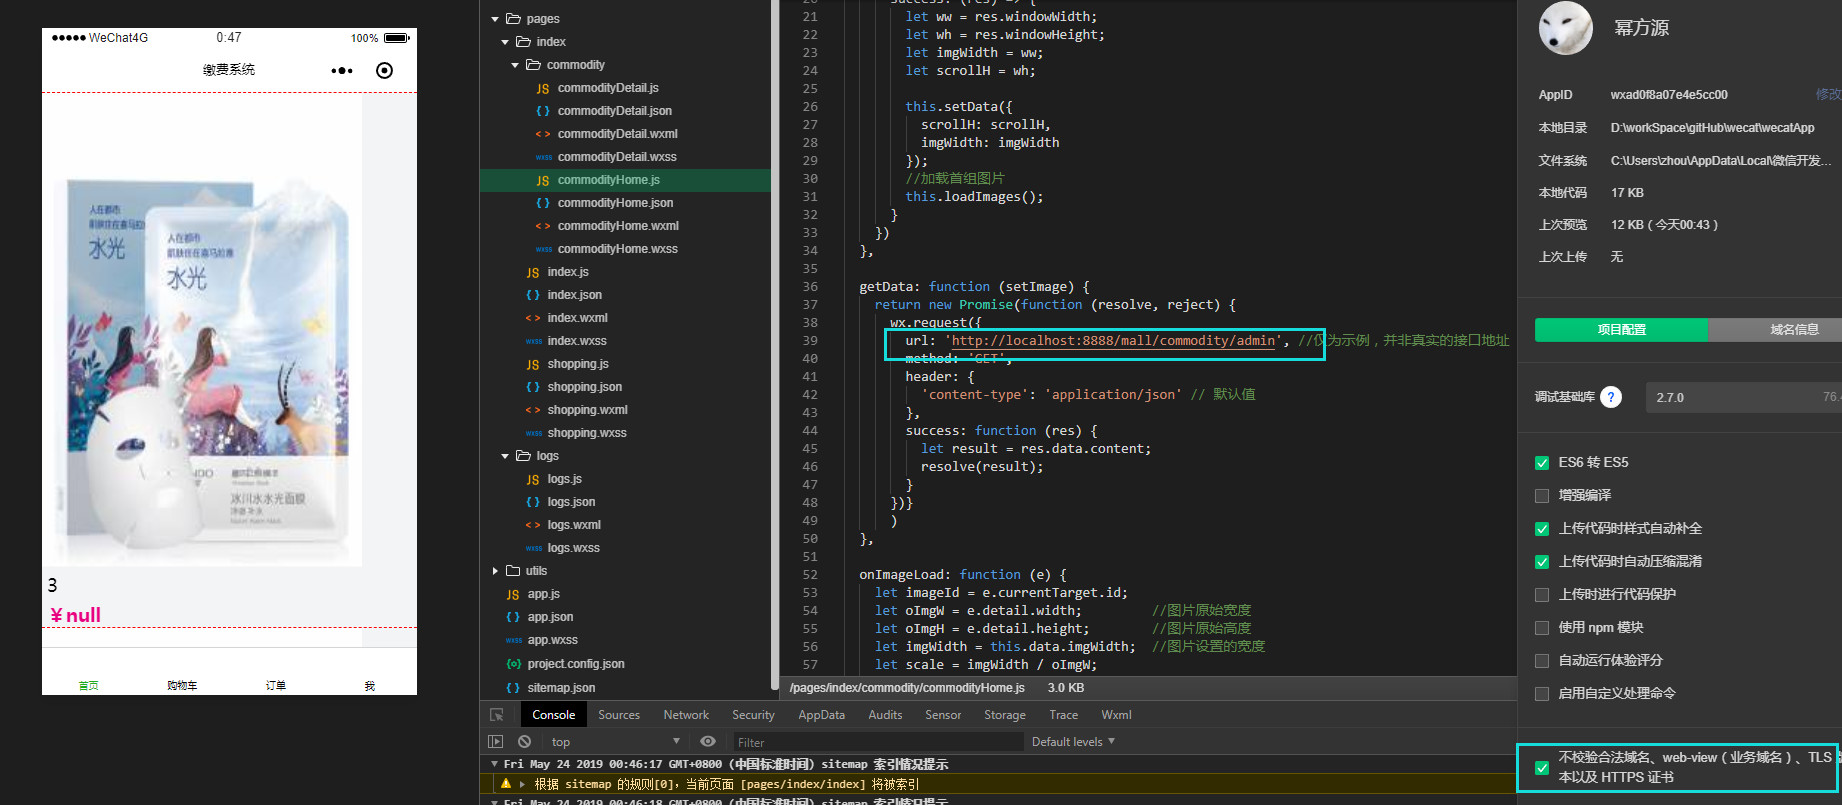Expand the utils folder
1842x805 pixels.
(x=495, y=571)
